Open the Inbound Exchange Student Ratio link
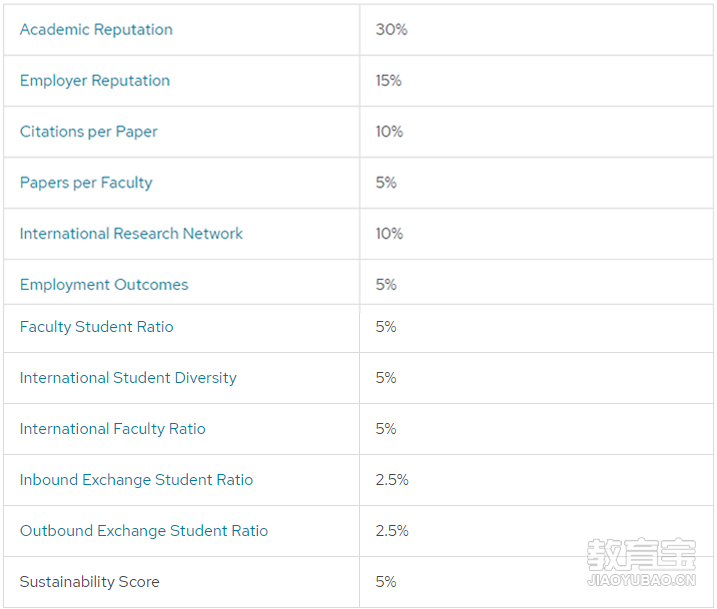Screen dimensions: 717x609 pos(136,480)
